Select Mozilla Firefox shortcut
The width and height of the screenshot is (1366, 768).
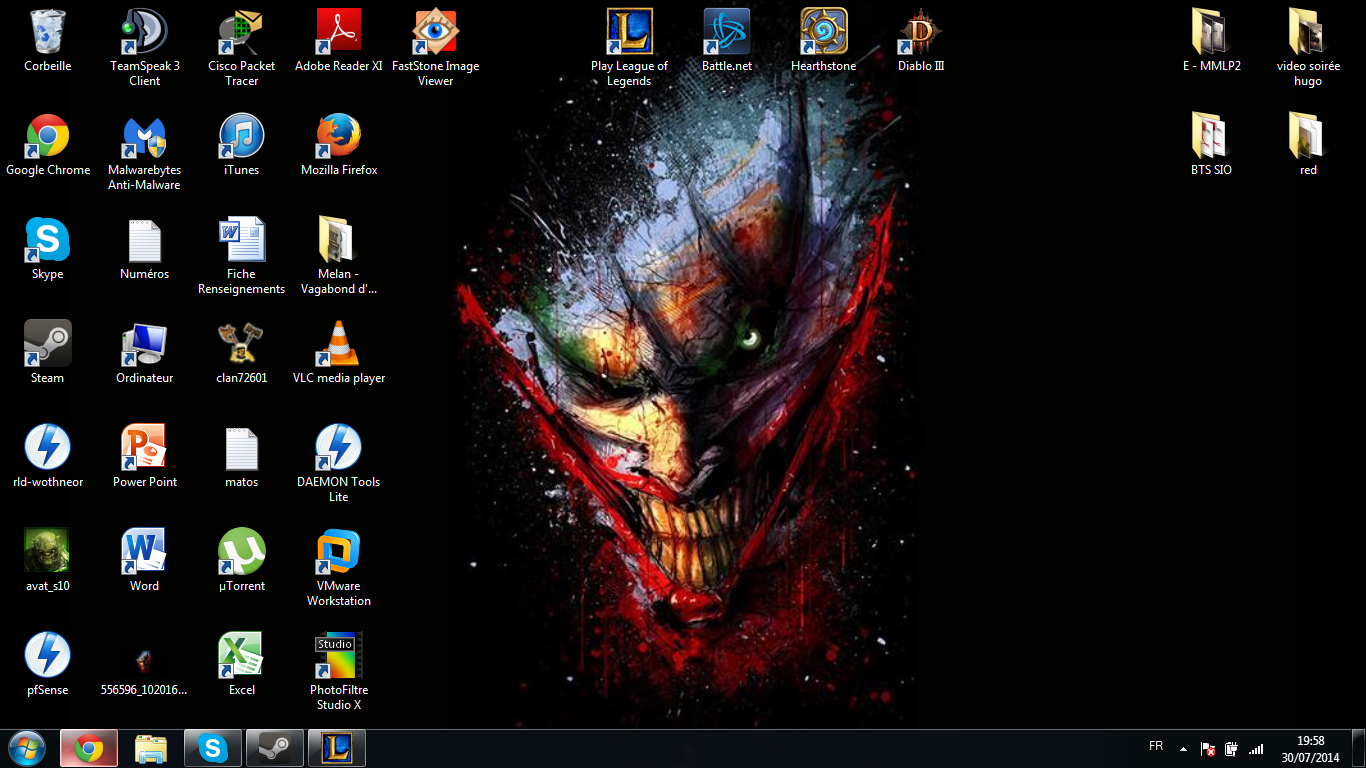click(338, 136)
